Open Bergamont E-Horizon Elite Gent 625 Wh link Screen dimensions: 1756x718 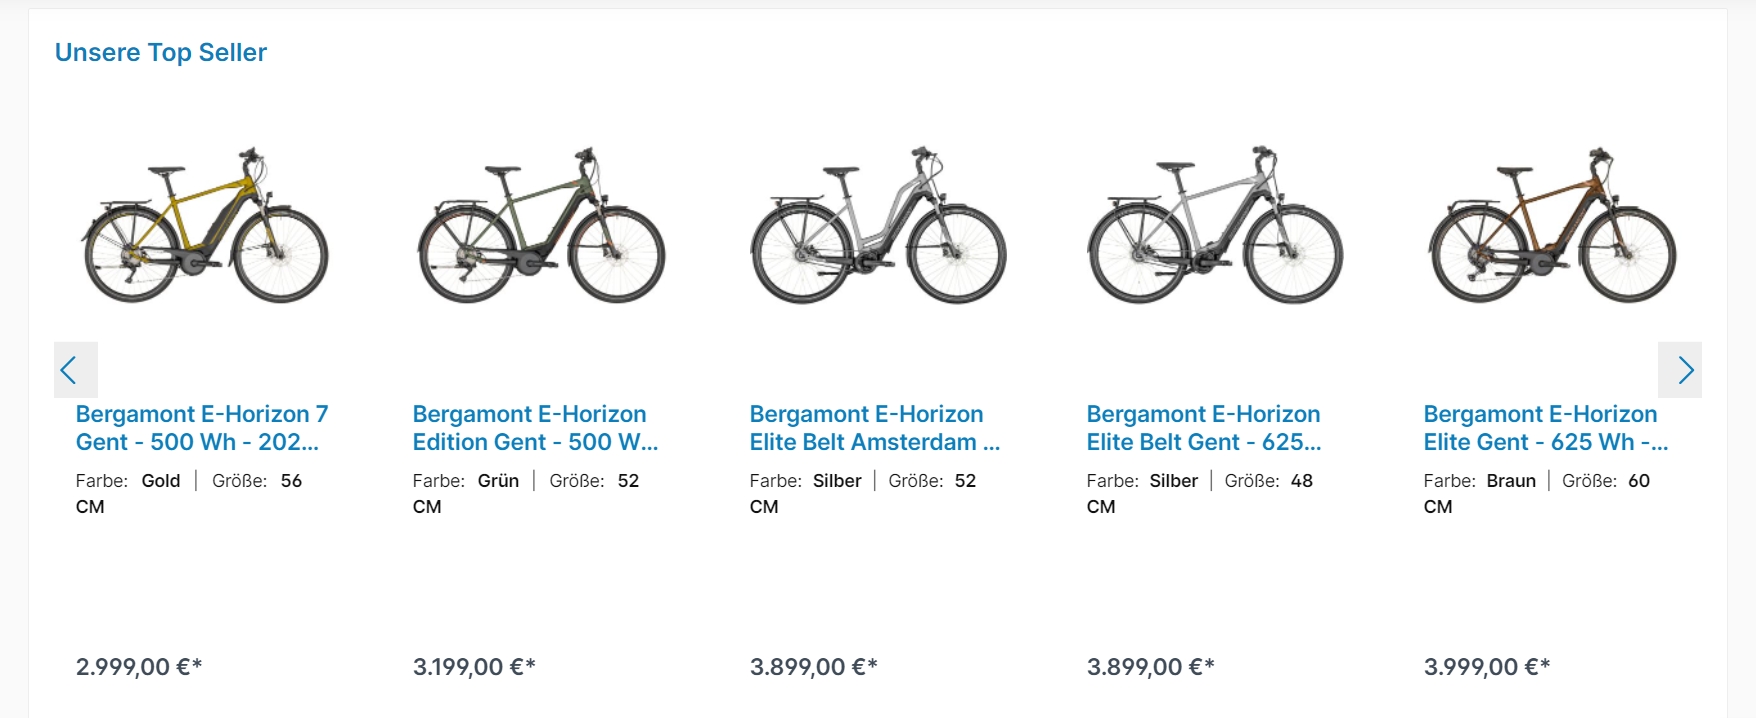click(x=1545, y=428)
